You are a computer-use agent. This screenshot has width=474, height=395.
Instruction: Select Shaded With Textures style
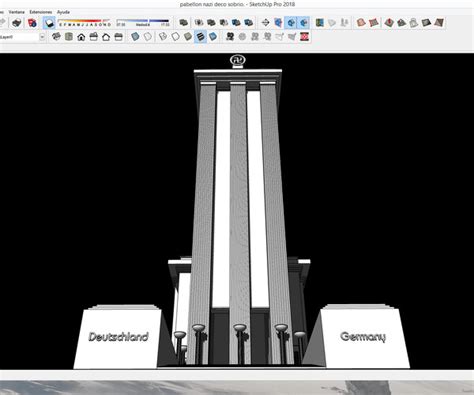pyautogui.click(x=200, y=37)
